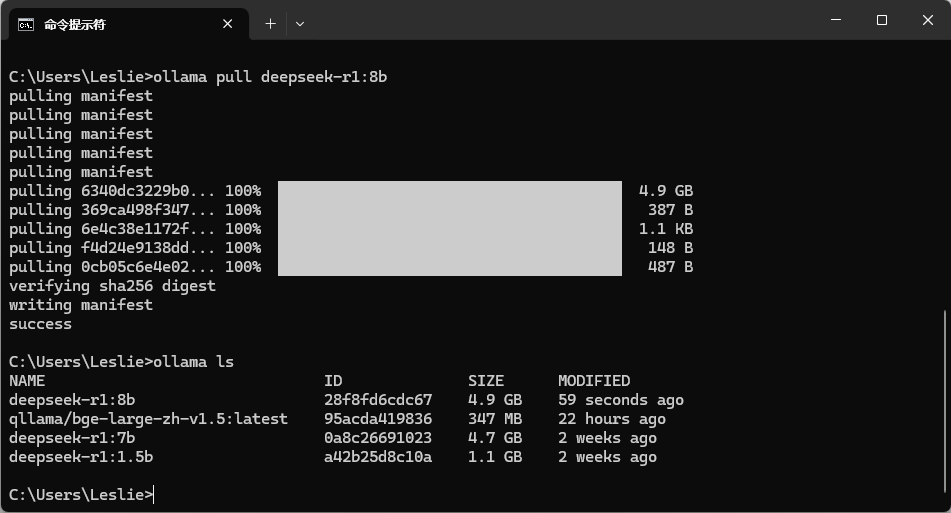Screen dimensions: 951x513
Task: Minimize the terminal window
Action: point(835,20)
